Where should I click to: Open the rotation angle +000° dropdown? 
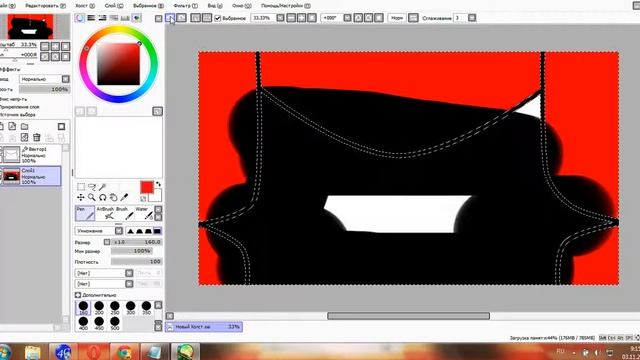[347, 18]
